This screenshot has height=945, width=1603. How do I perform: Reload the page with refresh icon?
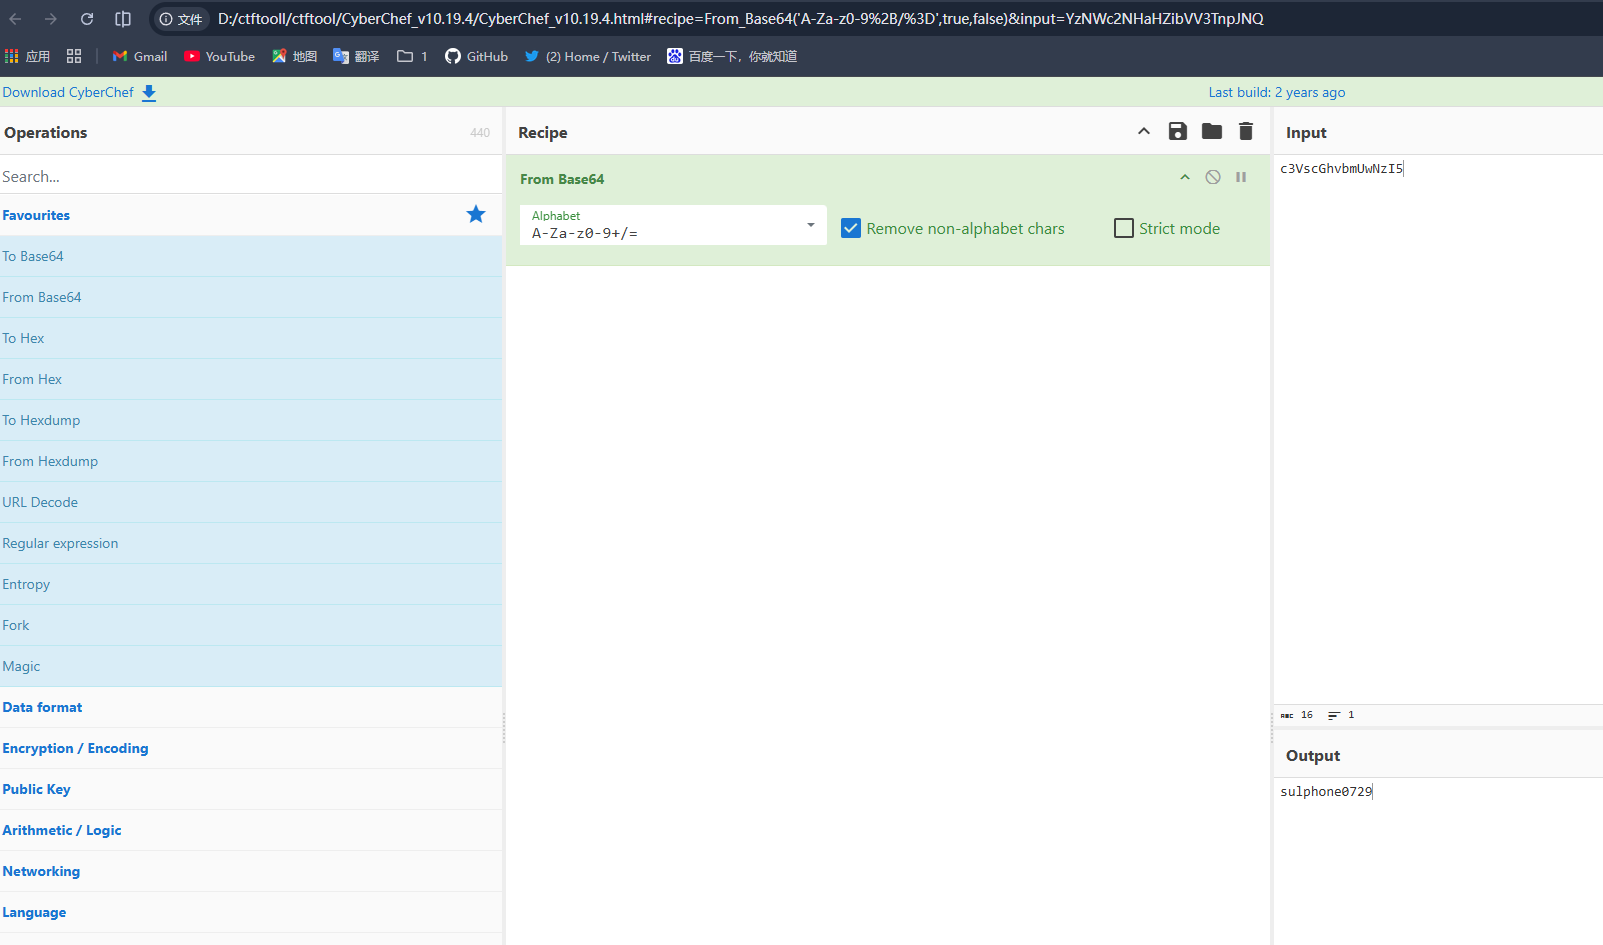[87, 19]
